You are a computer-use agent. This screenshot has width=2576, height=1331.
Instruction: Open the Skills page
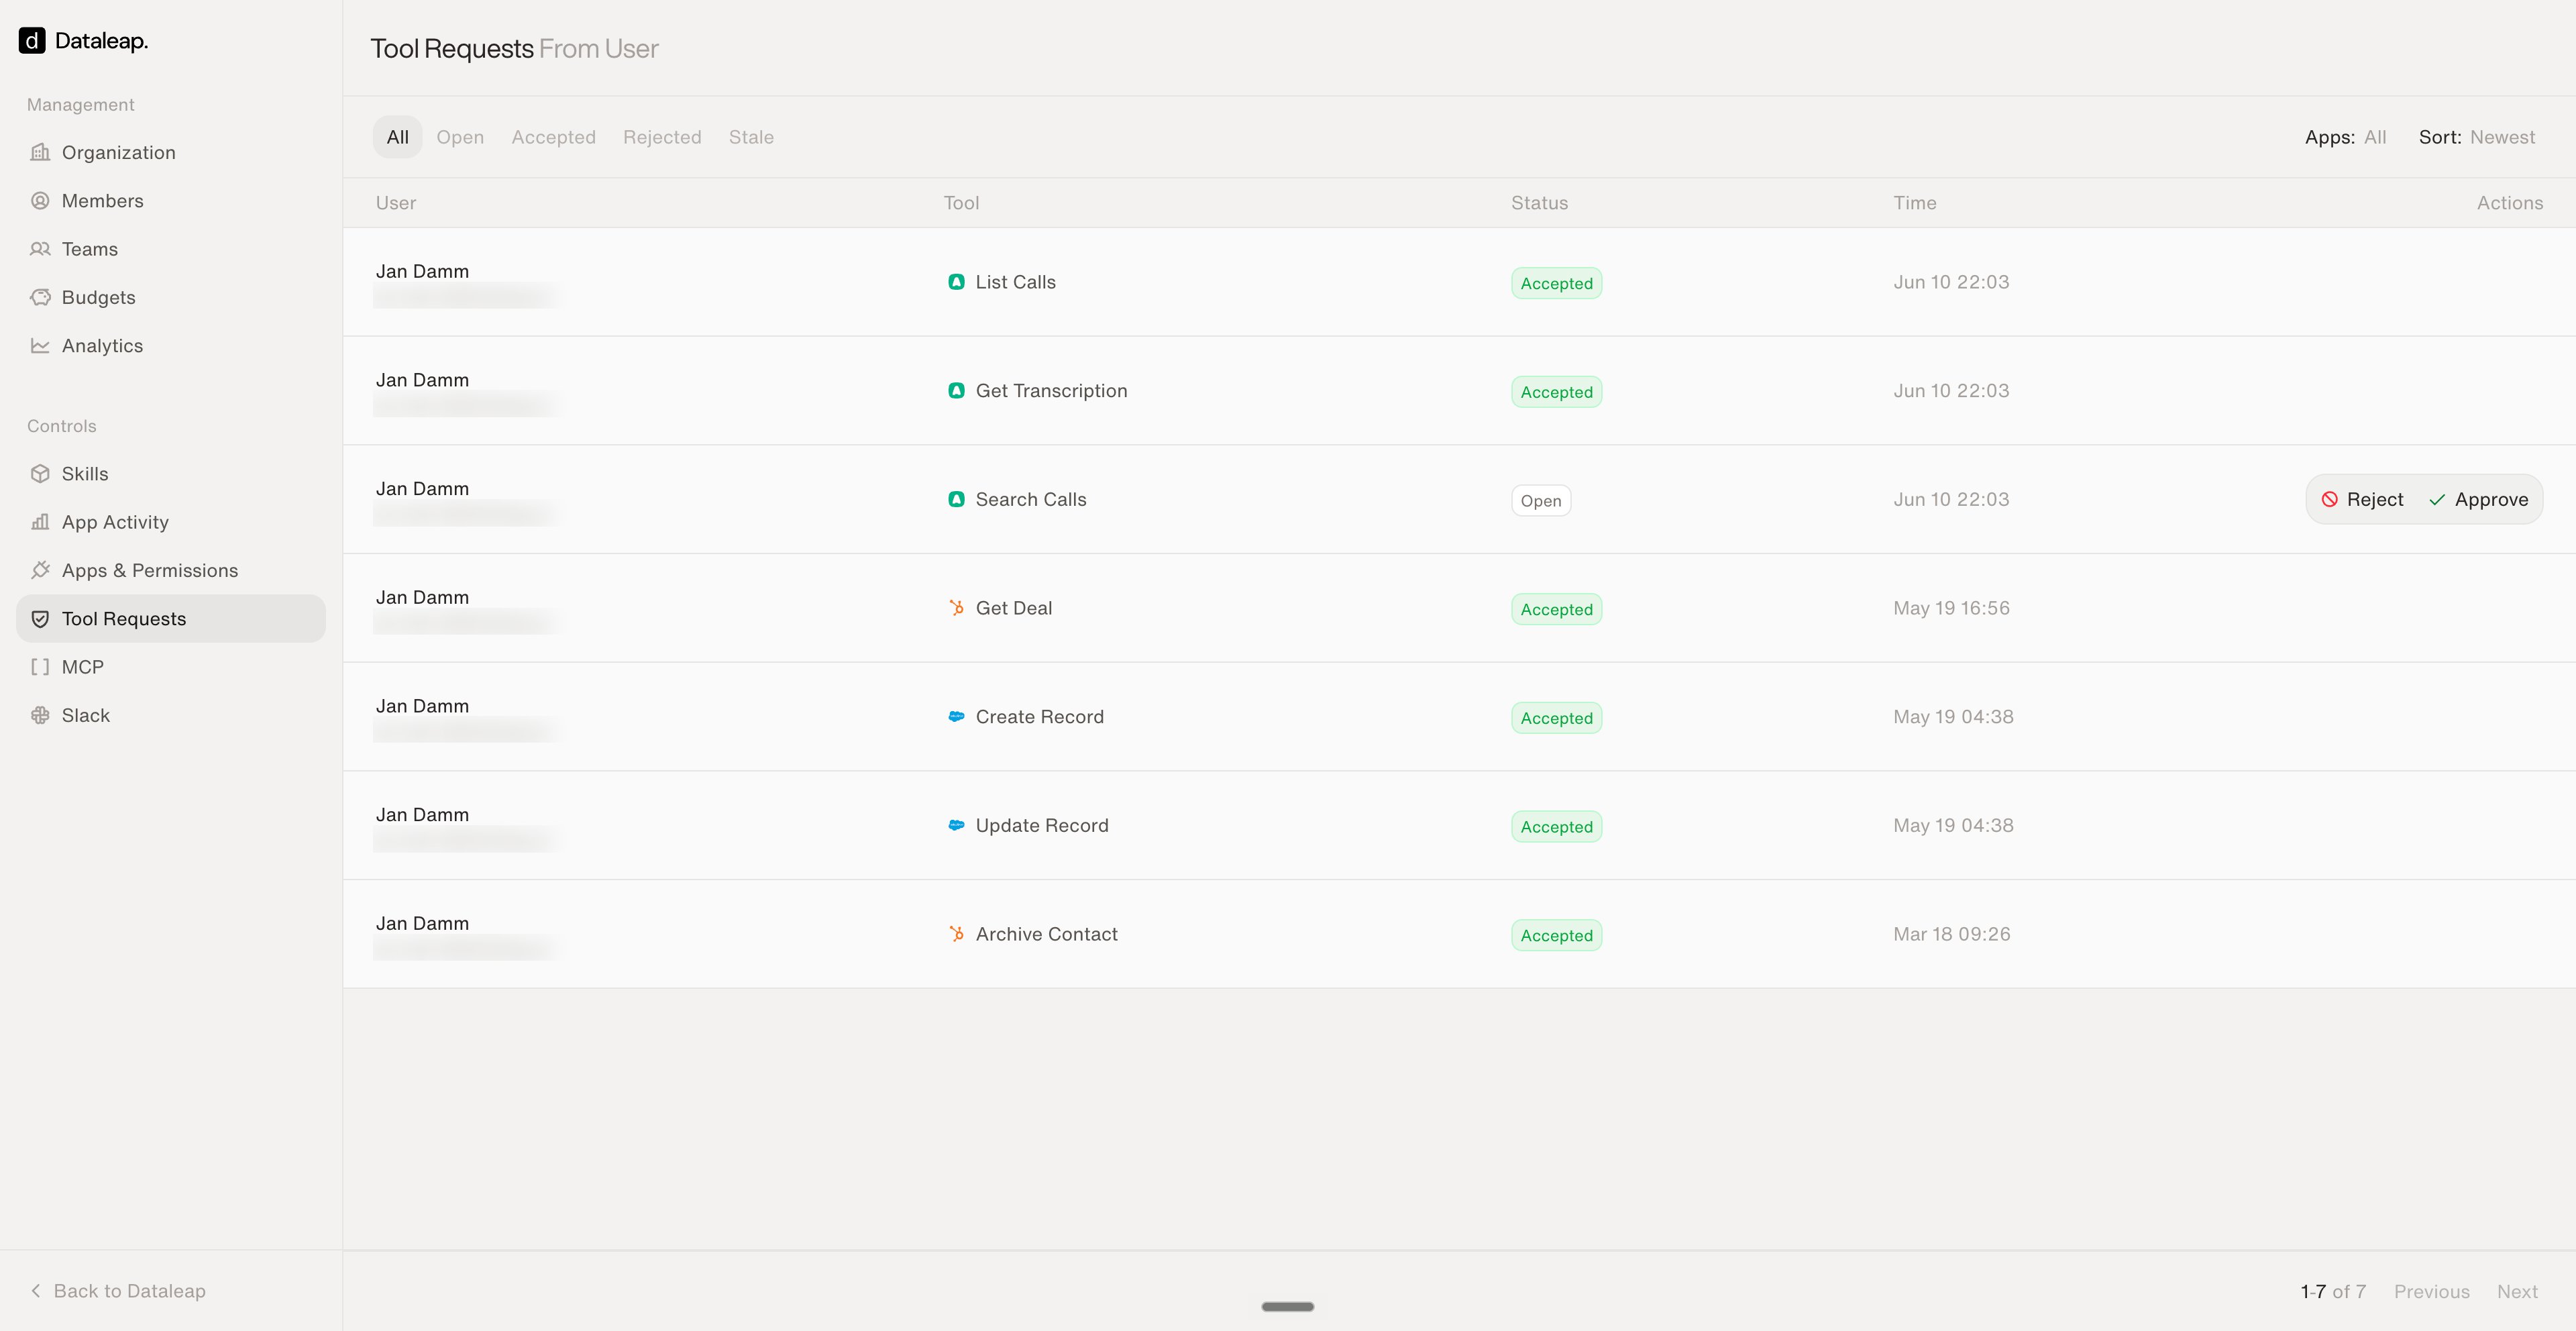coord(171,474)
